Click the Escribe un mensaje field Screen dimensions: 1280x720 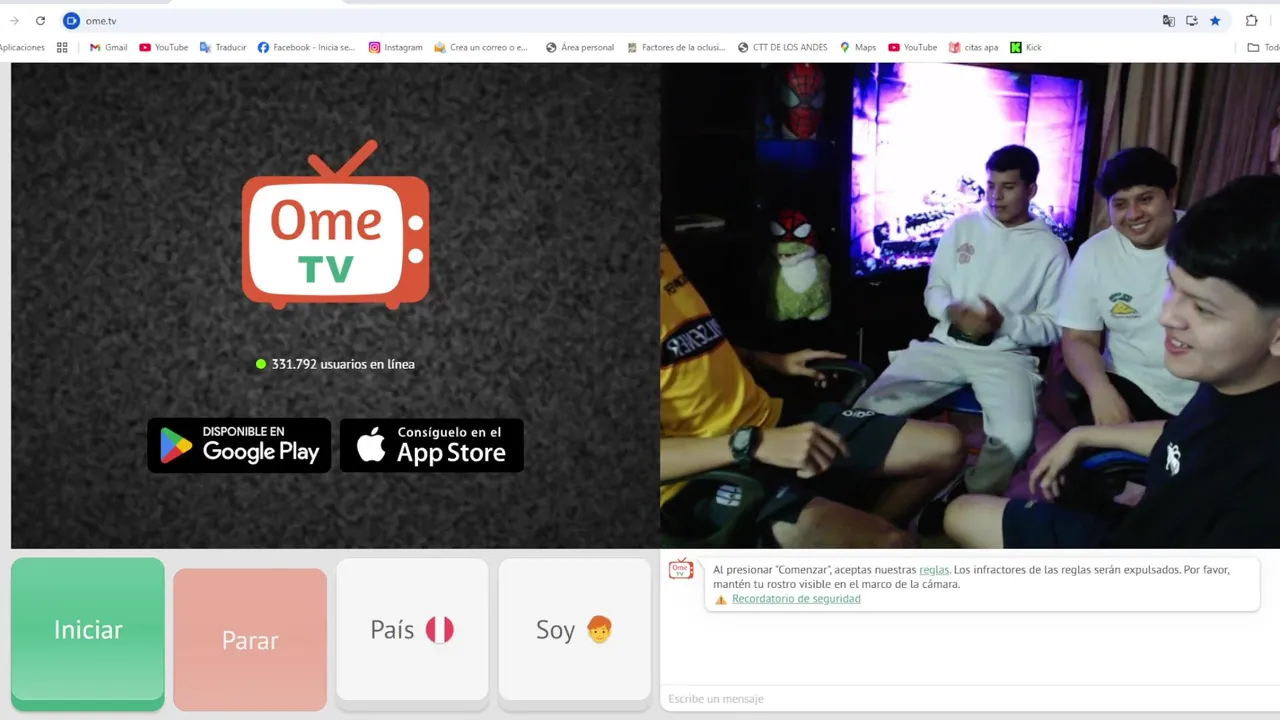coord(968,699)
